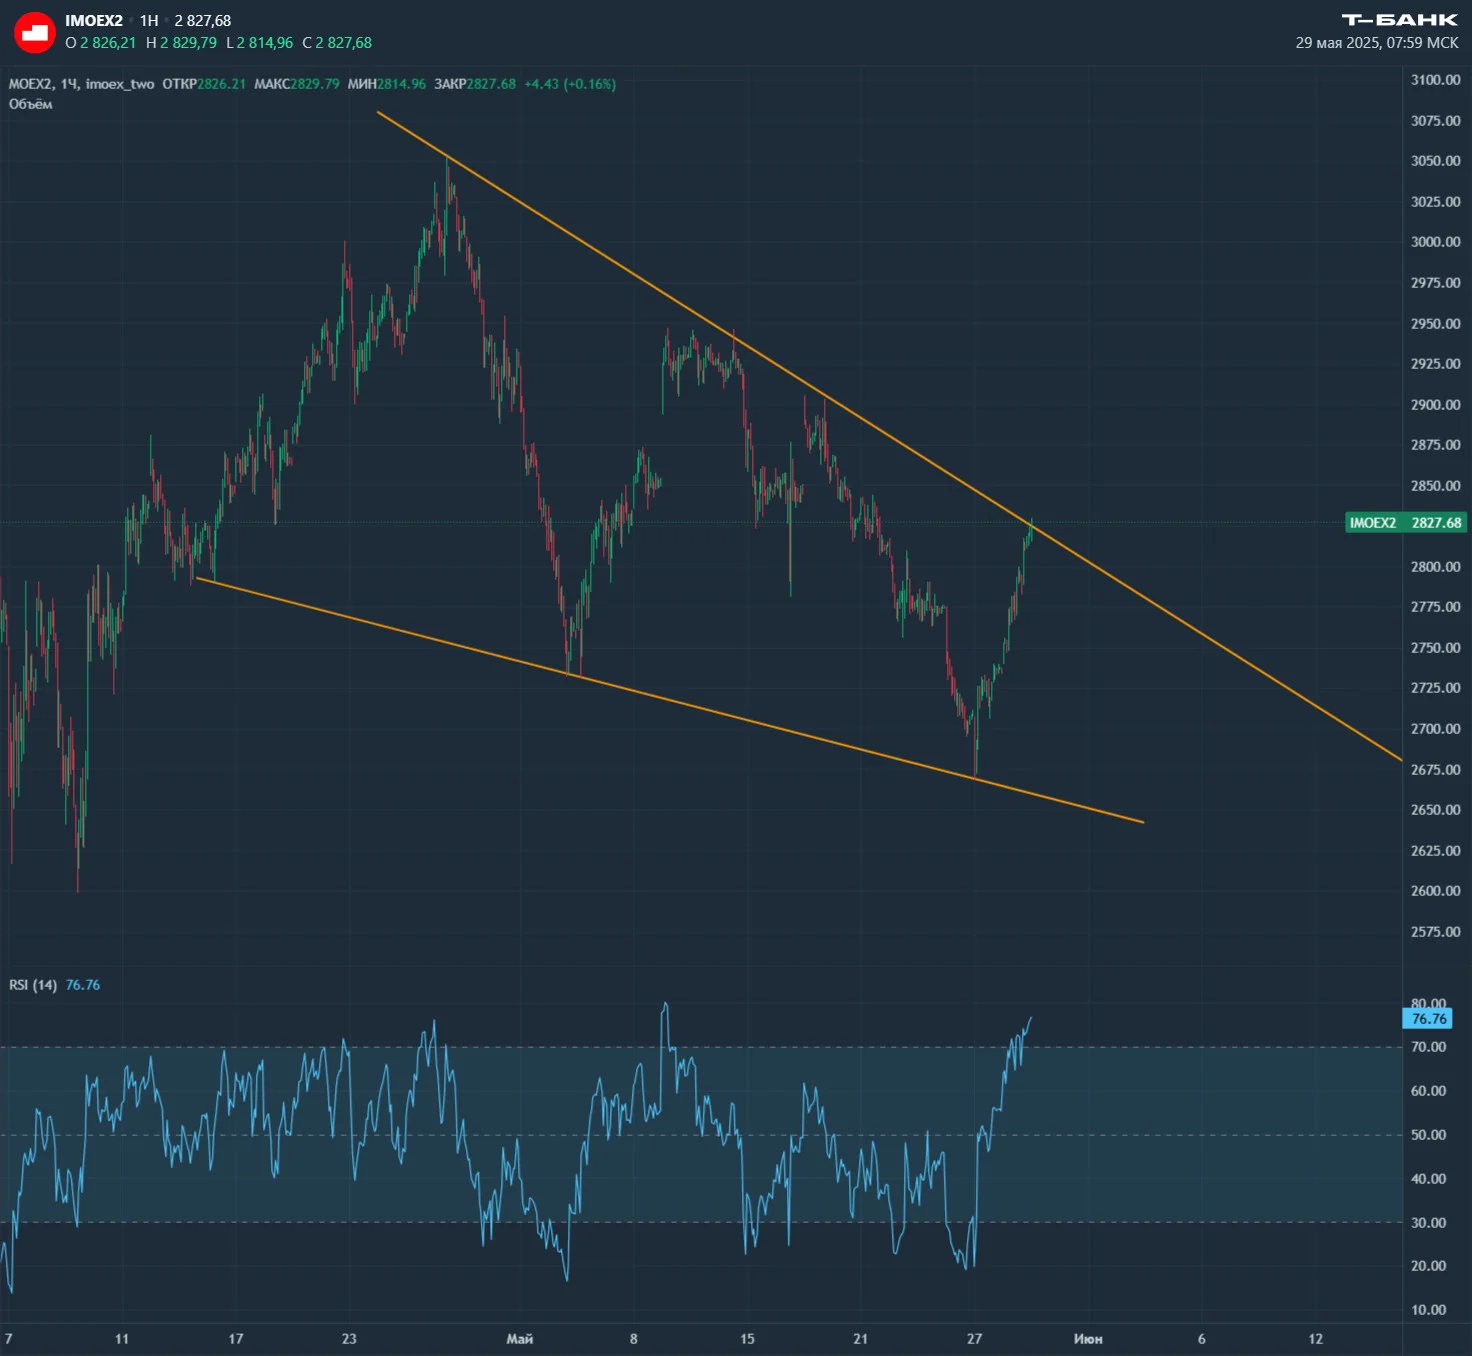Click the 3100.00 price axis label
Viewport: 1472px width, 1356px height.
pyautogui.click(x=1435, y=80)
